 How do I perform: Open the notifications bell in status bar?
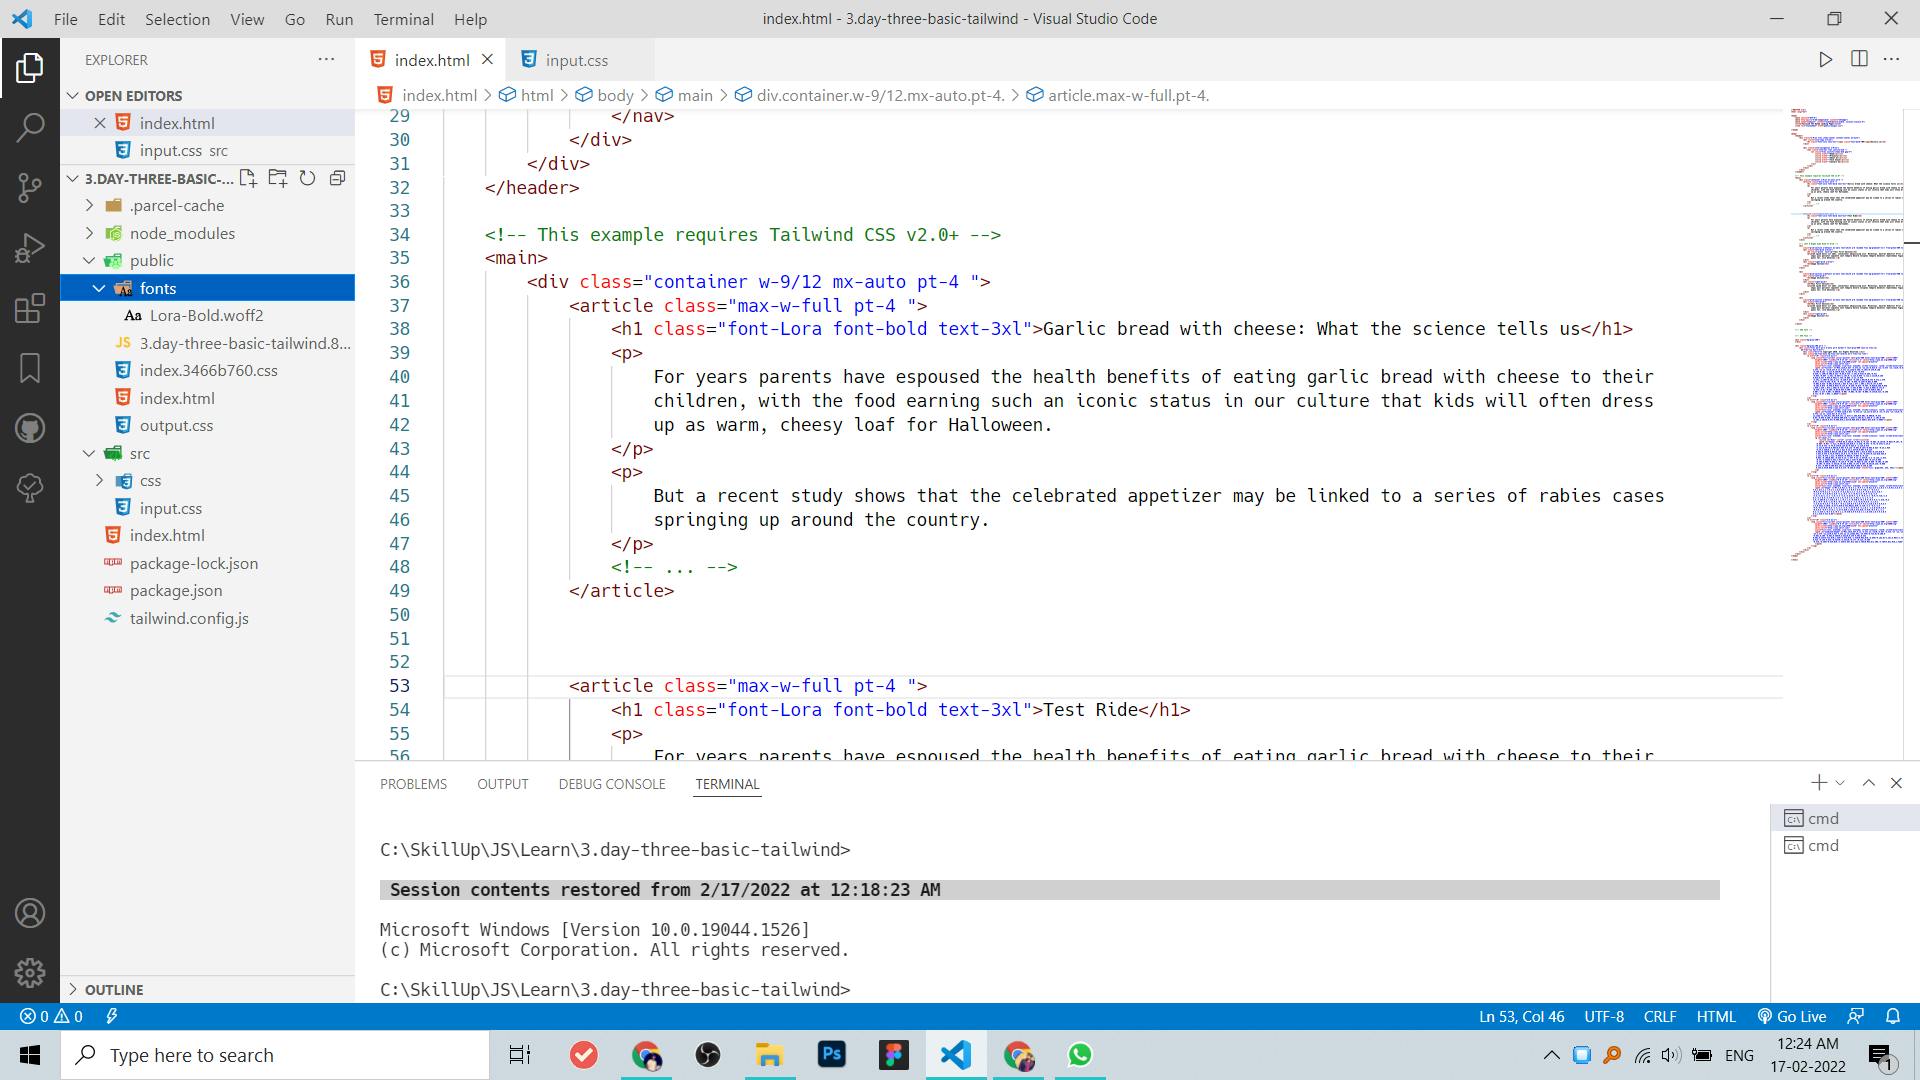(x=1893, y=1016)
